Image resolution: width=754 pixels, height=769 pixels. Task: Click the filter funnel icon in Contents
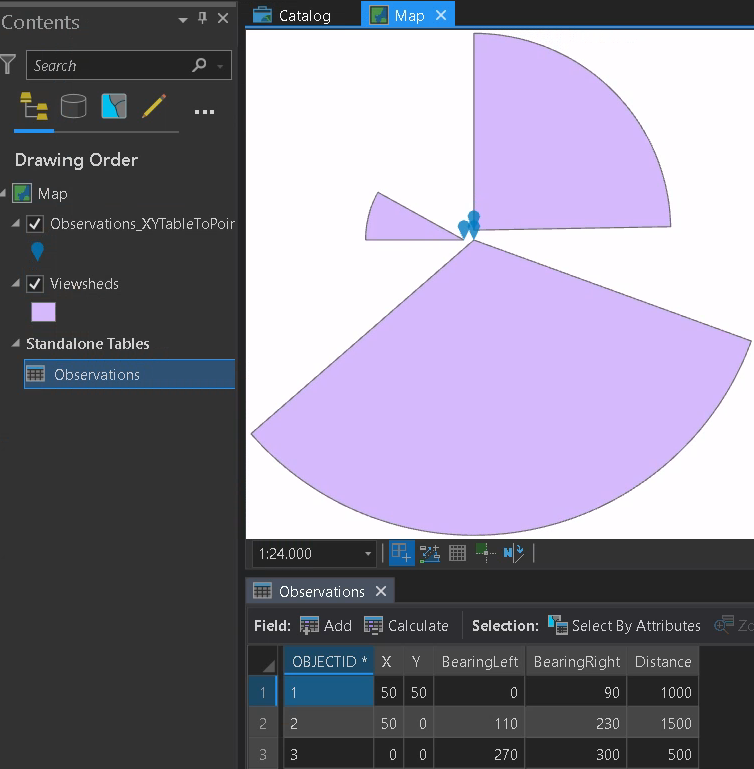[8, 65]
